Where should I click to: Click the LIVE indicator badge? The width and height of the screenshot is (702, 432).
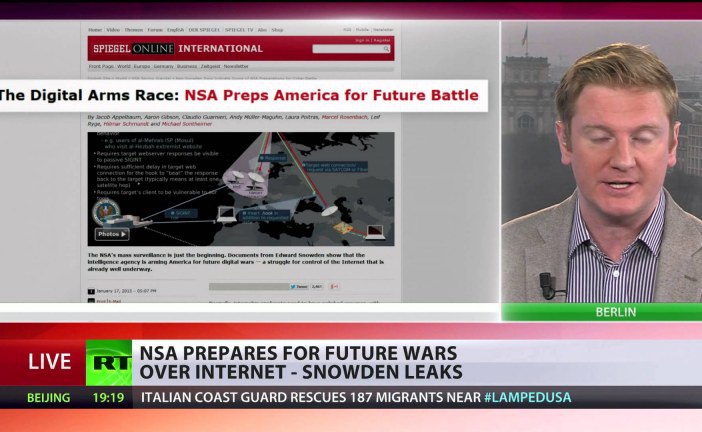tap(49, 362)
